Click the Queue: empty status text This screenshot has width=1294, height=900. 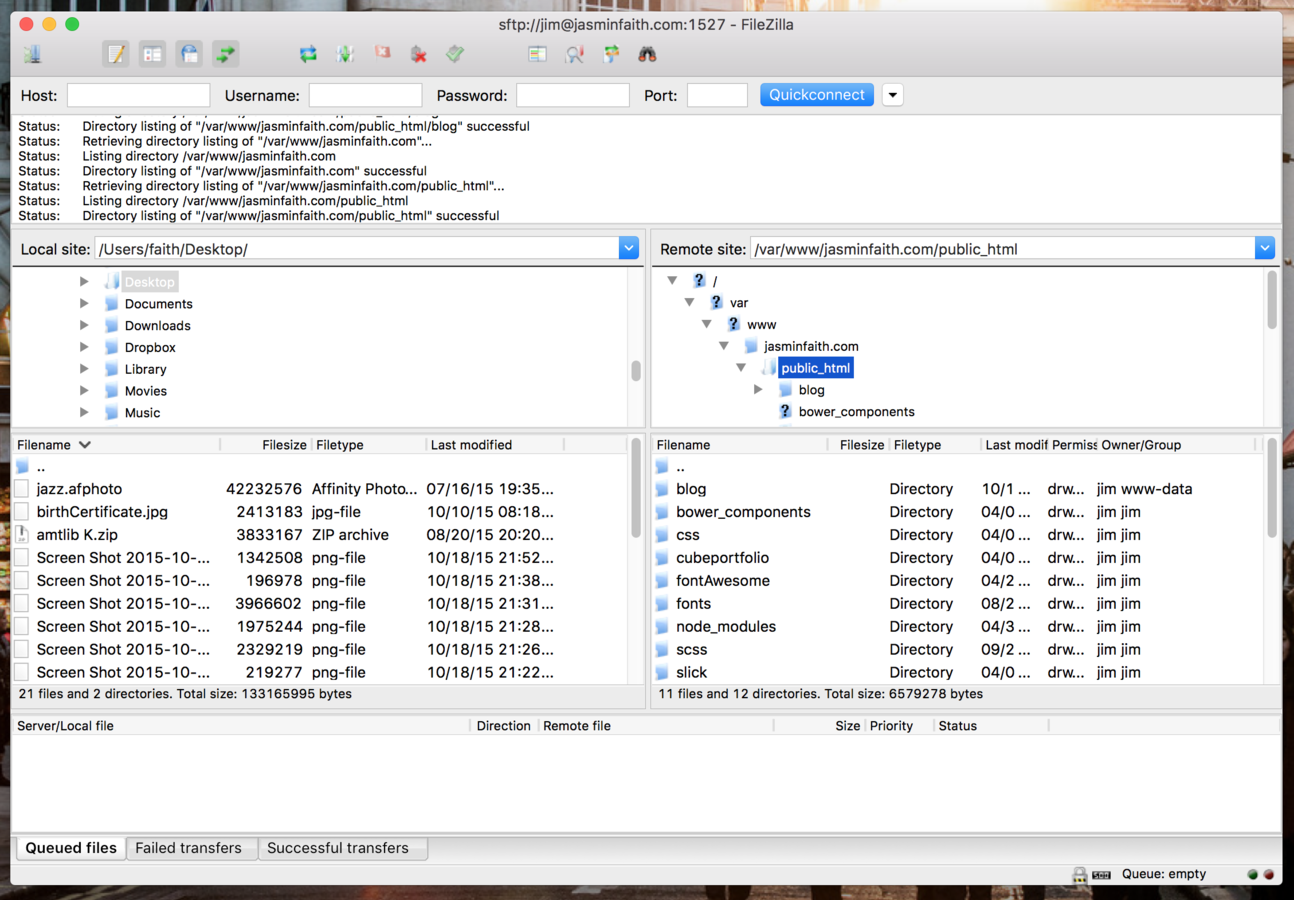point(1163,874)
